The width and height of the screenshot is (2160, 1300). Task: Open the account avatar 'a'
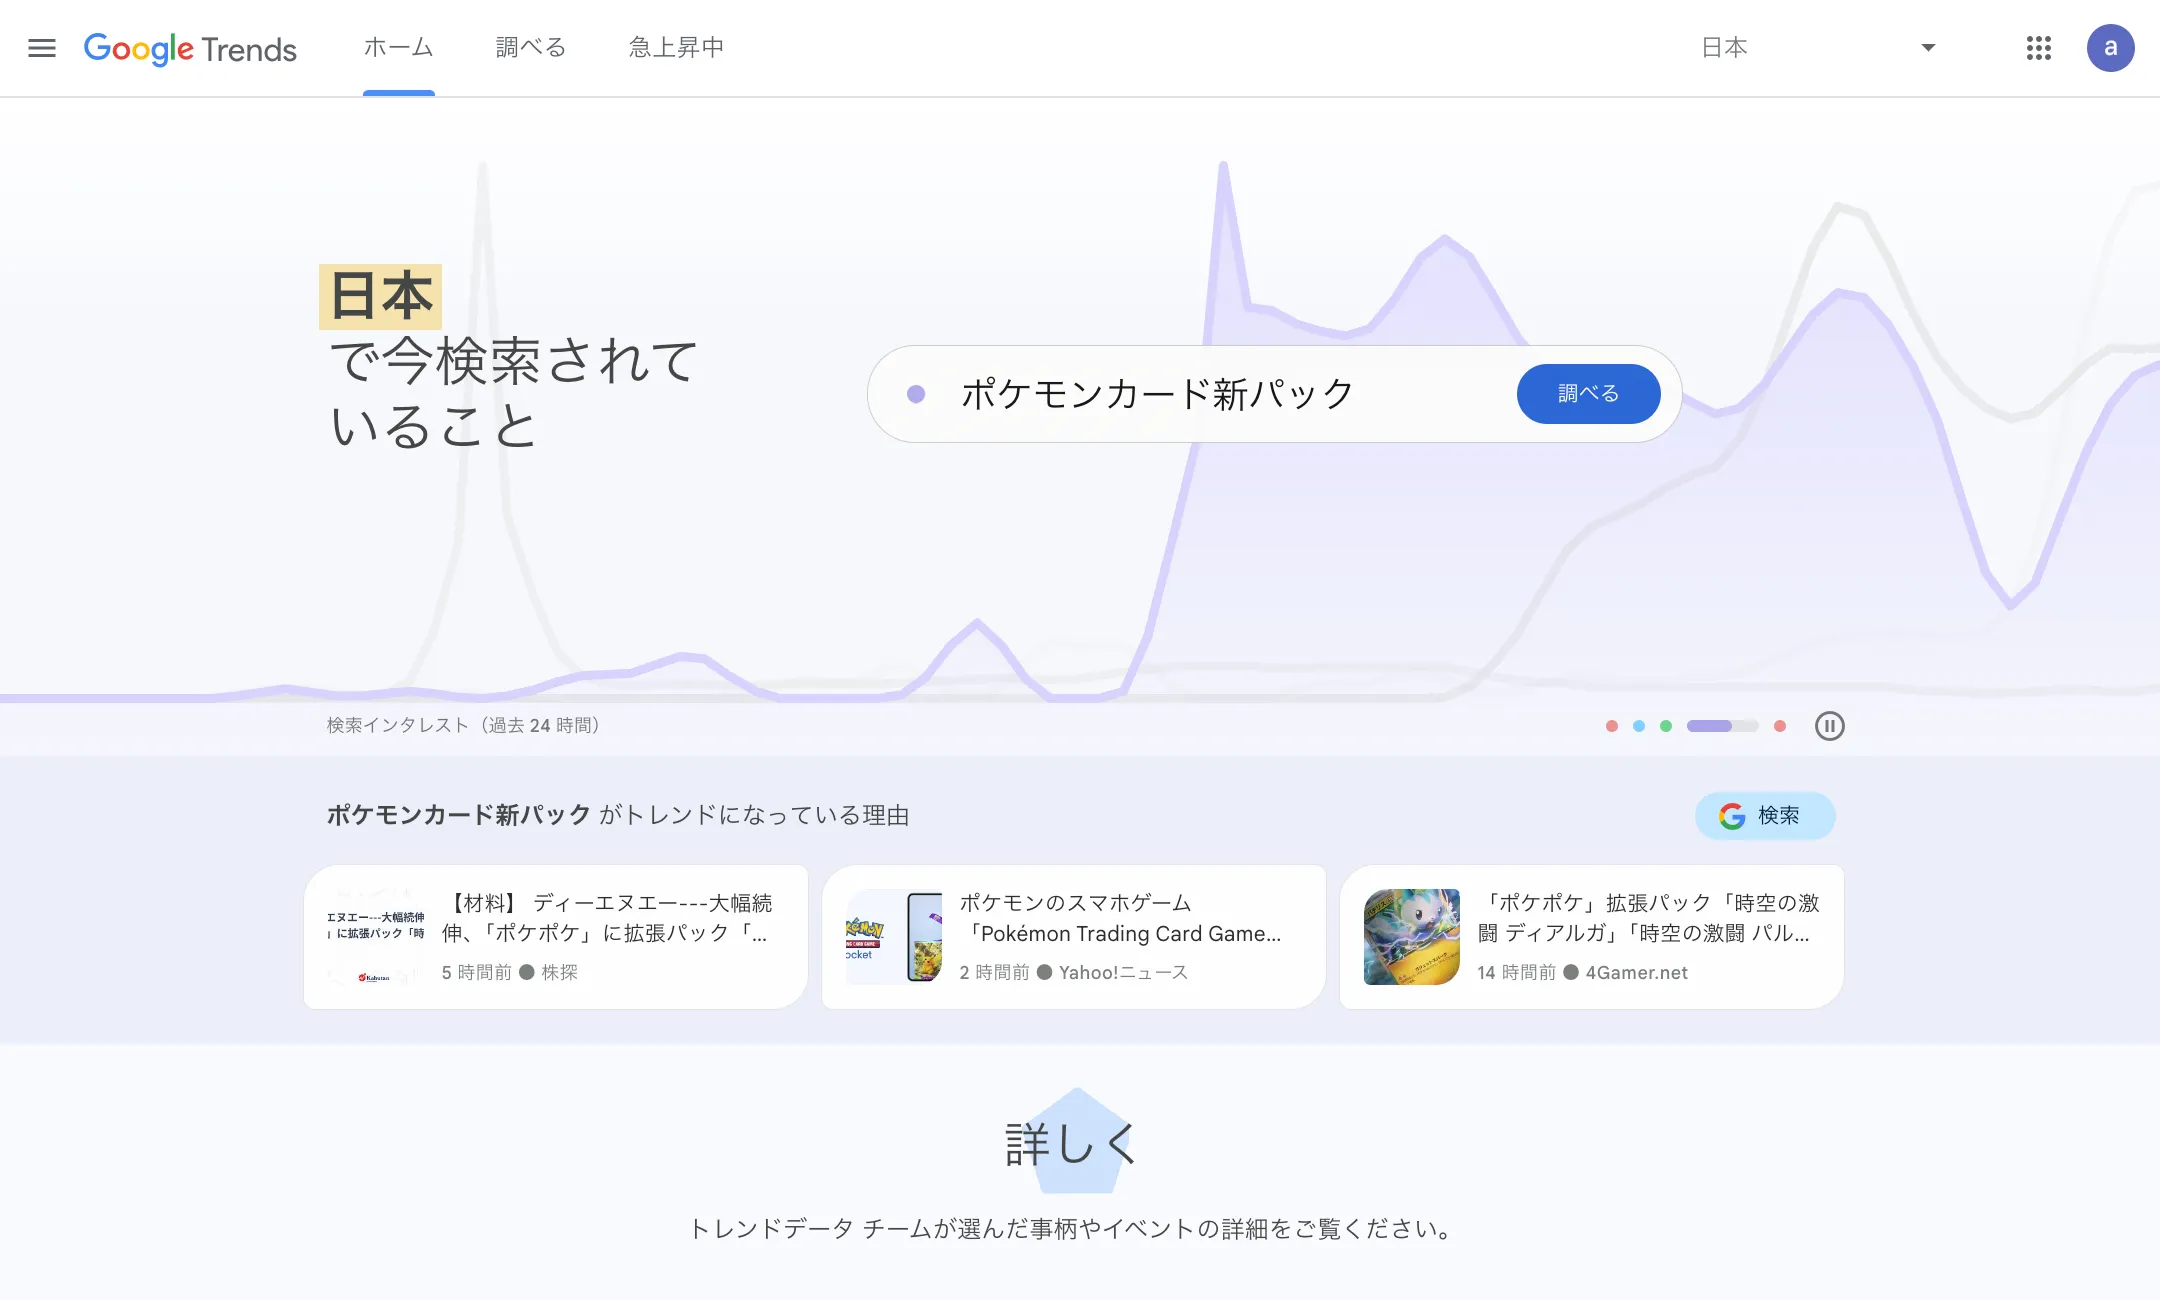(x=2110, y=48)
